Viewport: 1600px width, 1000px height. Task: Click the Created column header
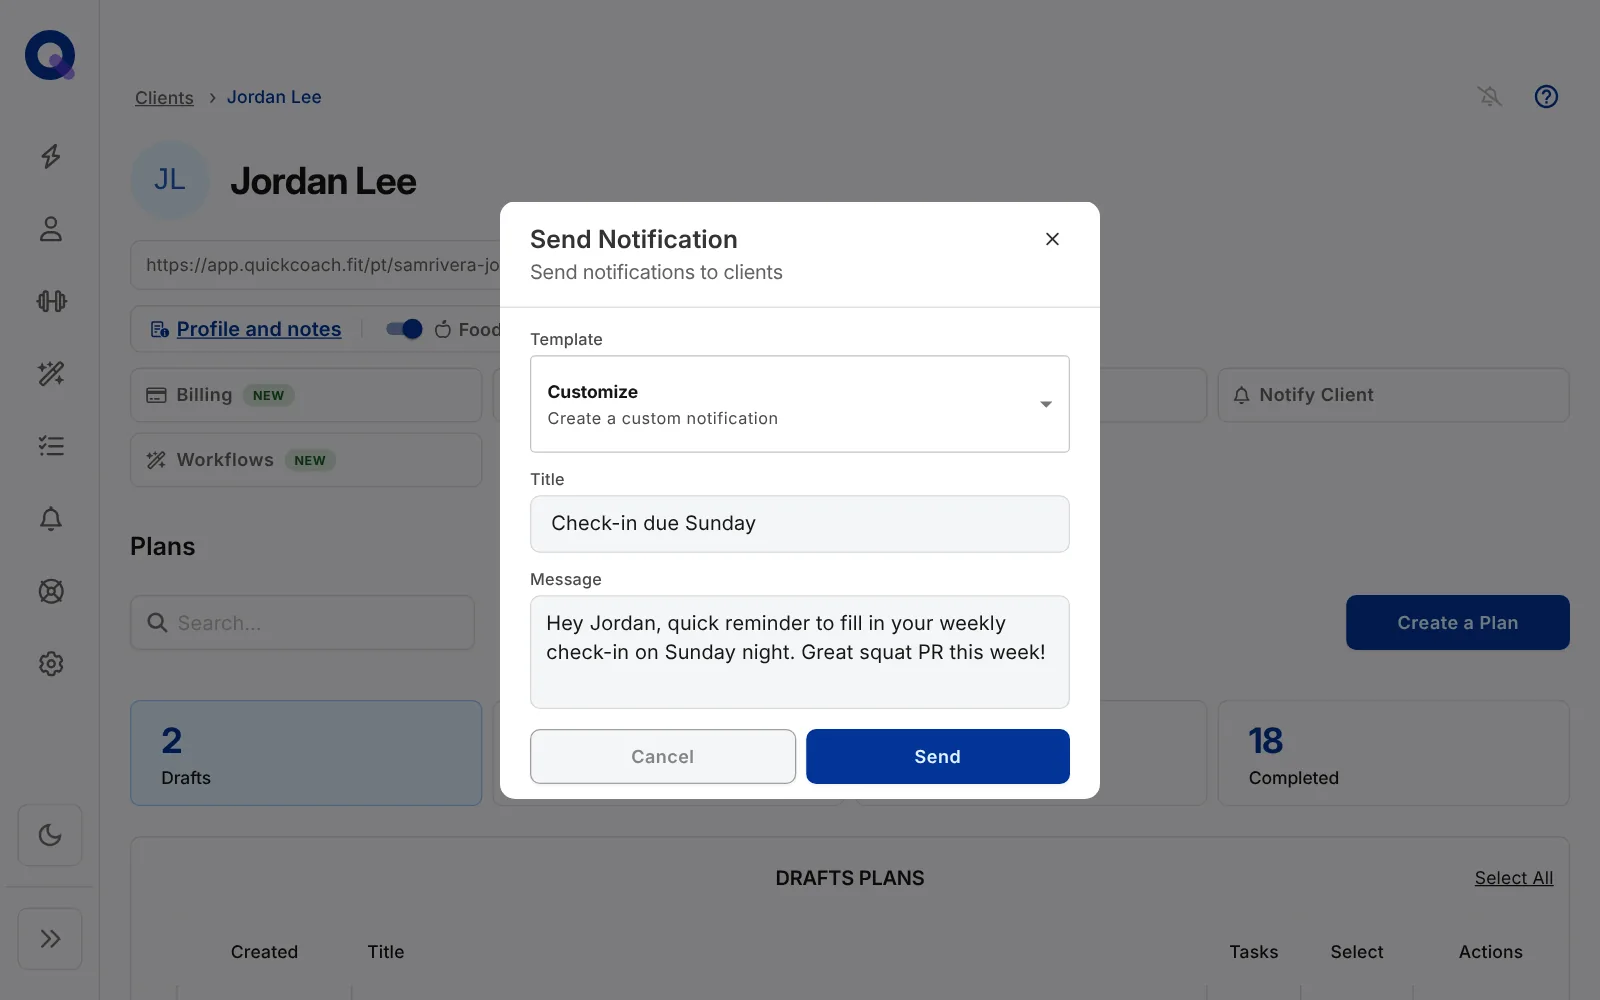pyautogui.click(x=264, y=952)
